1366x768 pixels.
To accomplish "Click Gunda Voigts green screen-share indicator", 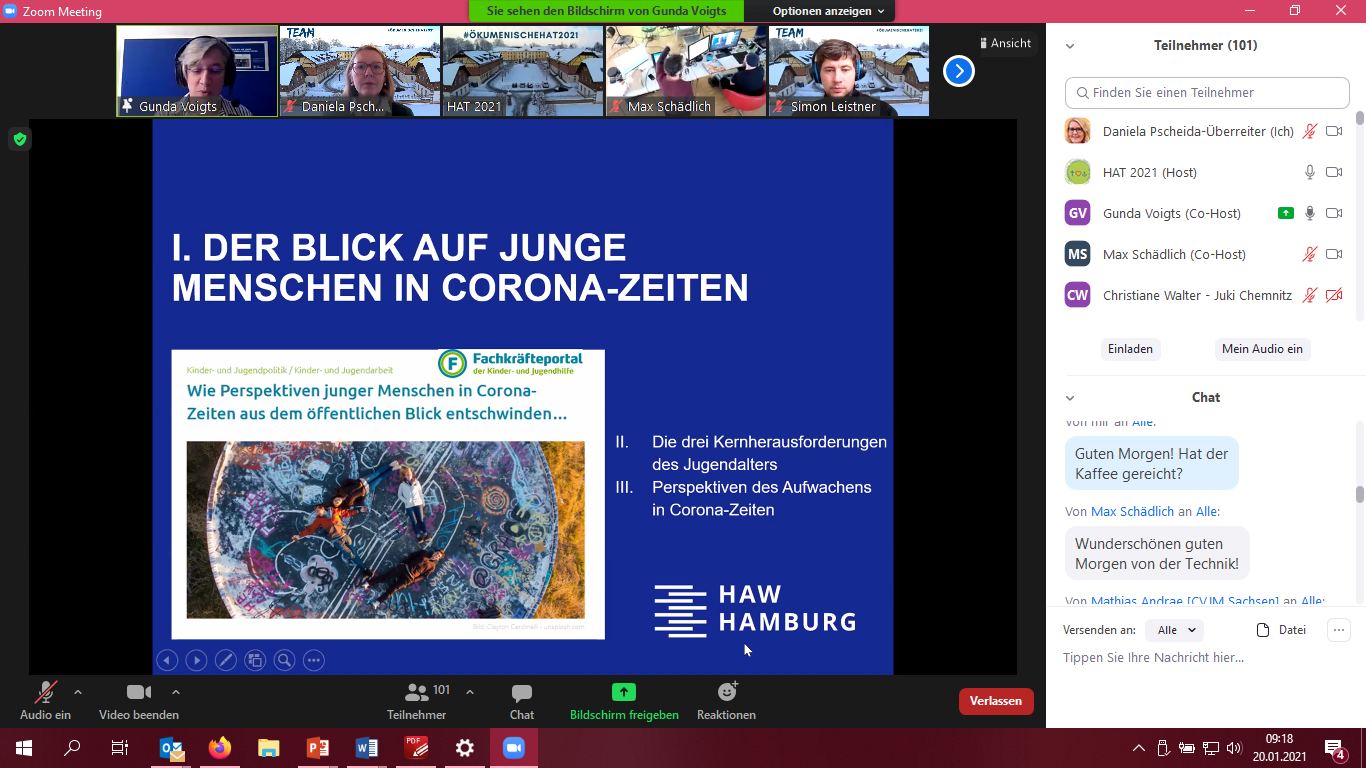I will click(x=1286, y=213).
